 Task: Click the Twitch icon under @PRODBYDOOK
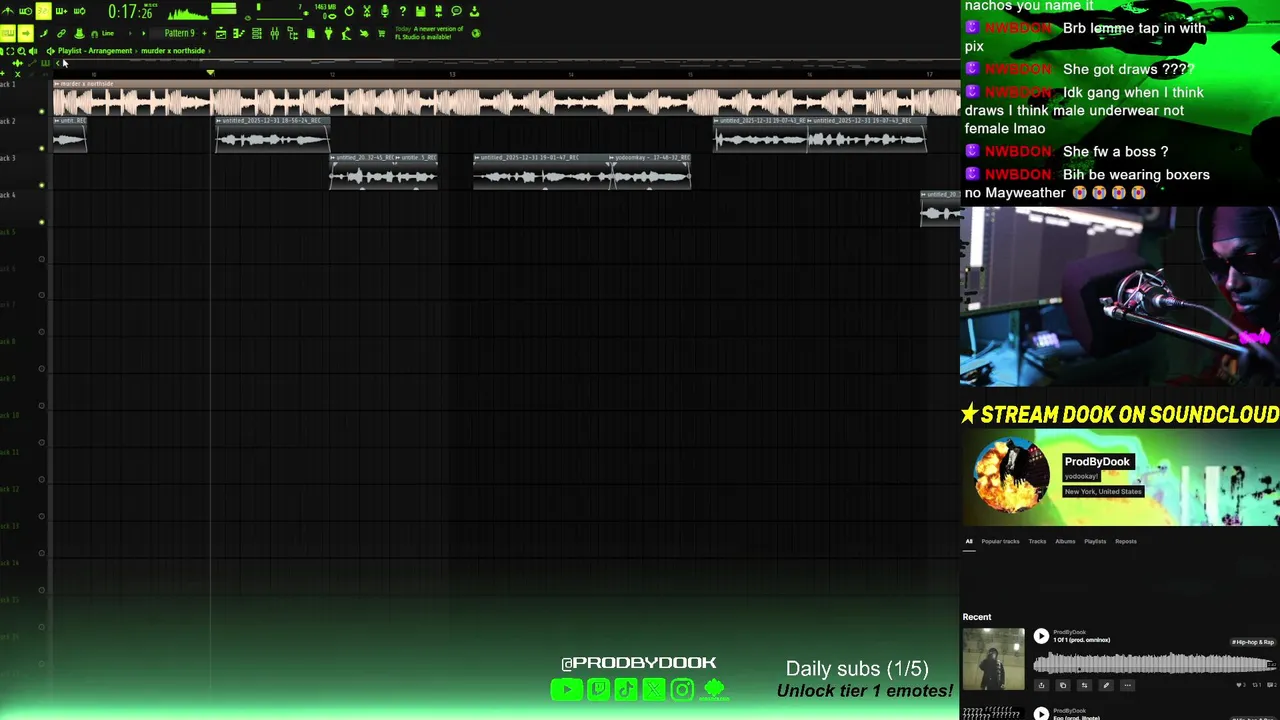coord(598,689)
